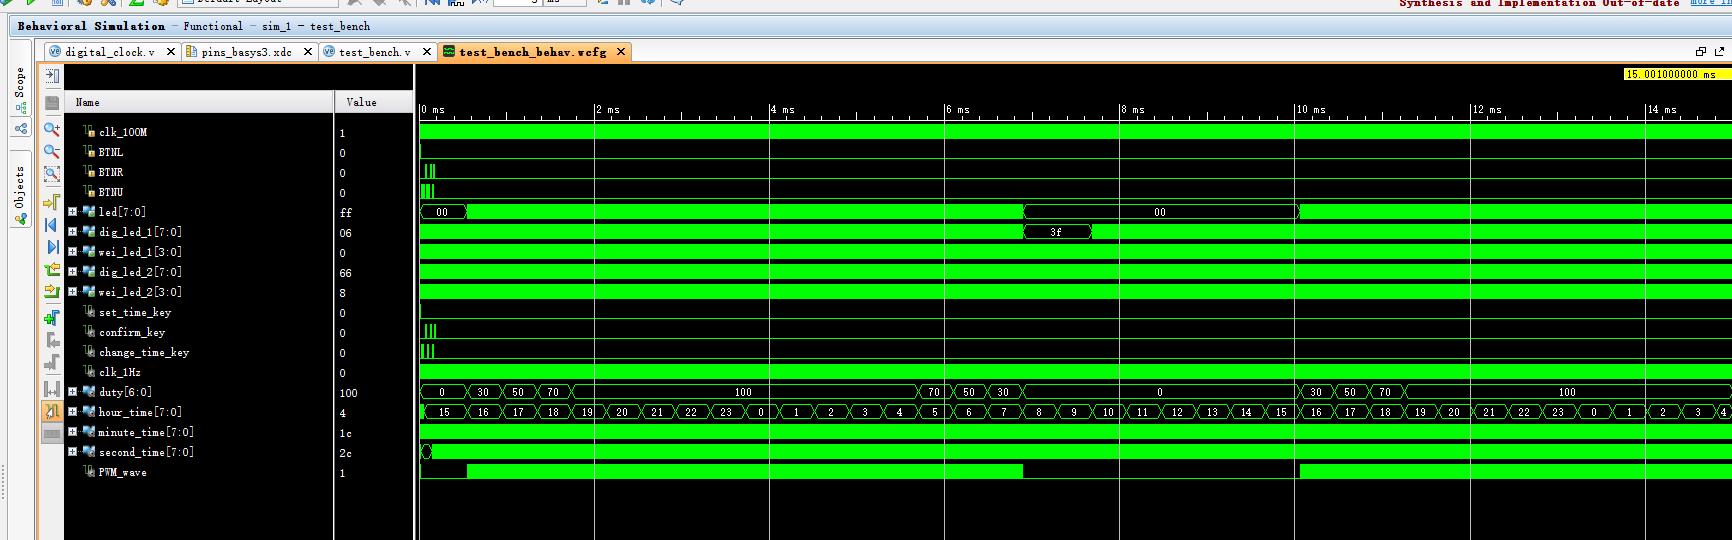Click the Previous Transition icon

coord(52,270)
